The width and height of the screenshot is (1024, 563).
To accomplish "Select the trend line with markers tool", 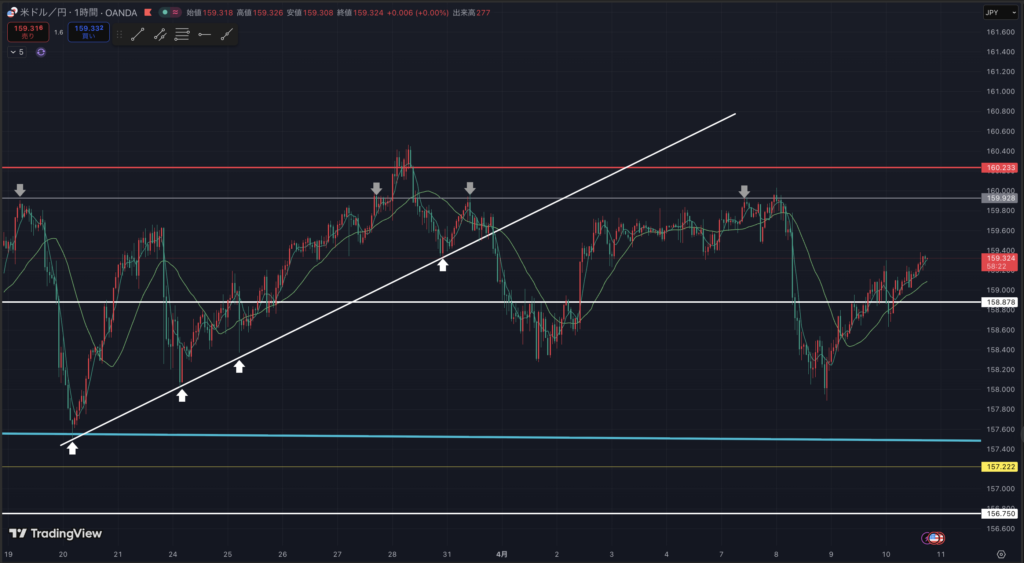I will pos(160,34).
